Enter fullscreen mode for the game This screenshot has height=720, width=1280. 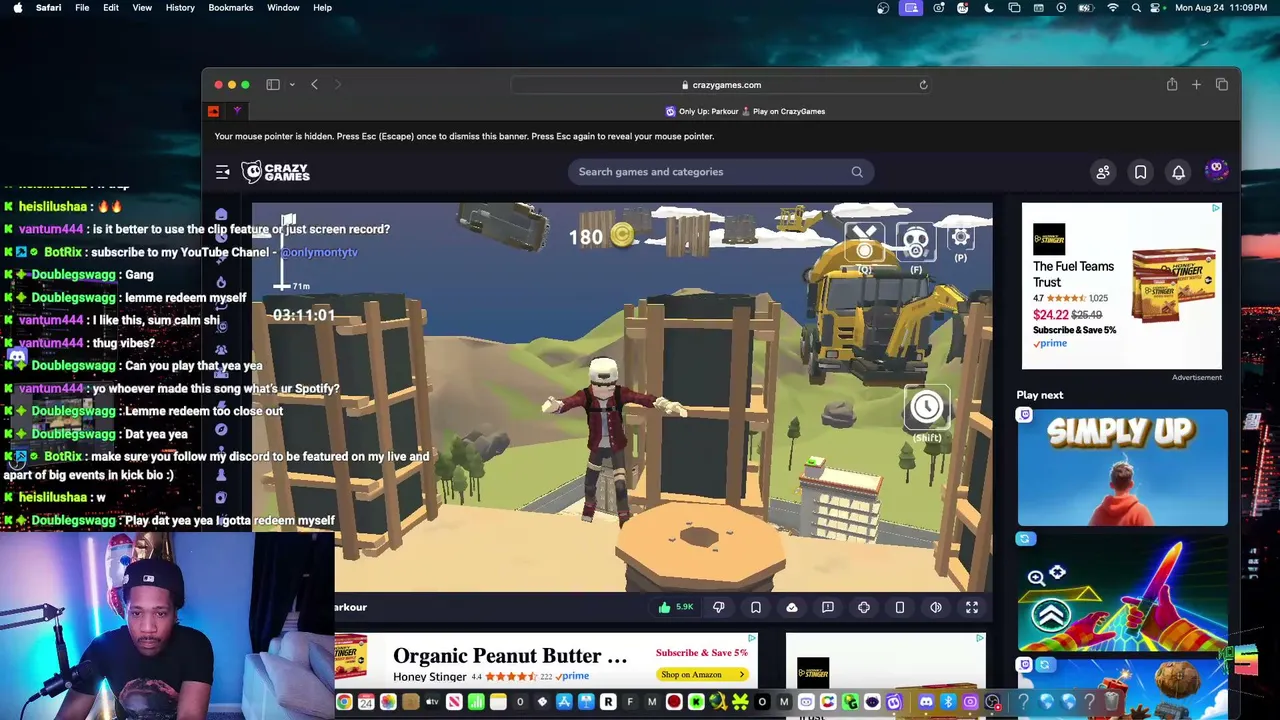pos(972,607)
